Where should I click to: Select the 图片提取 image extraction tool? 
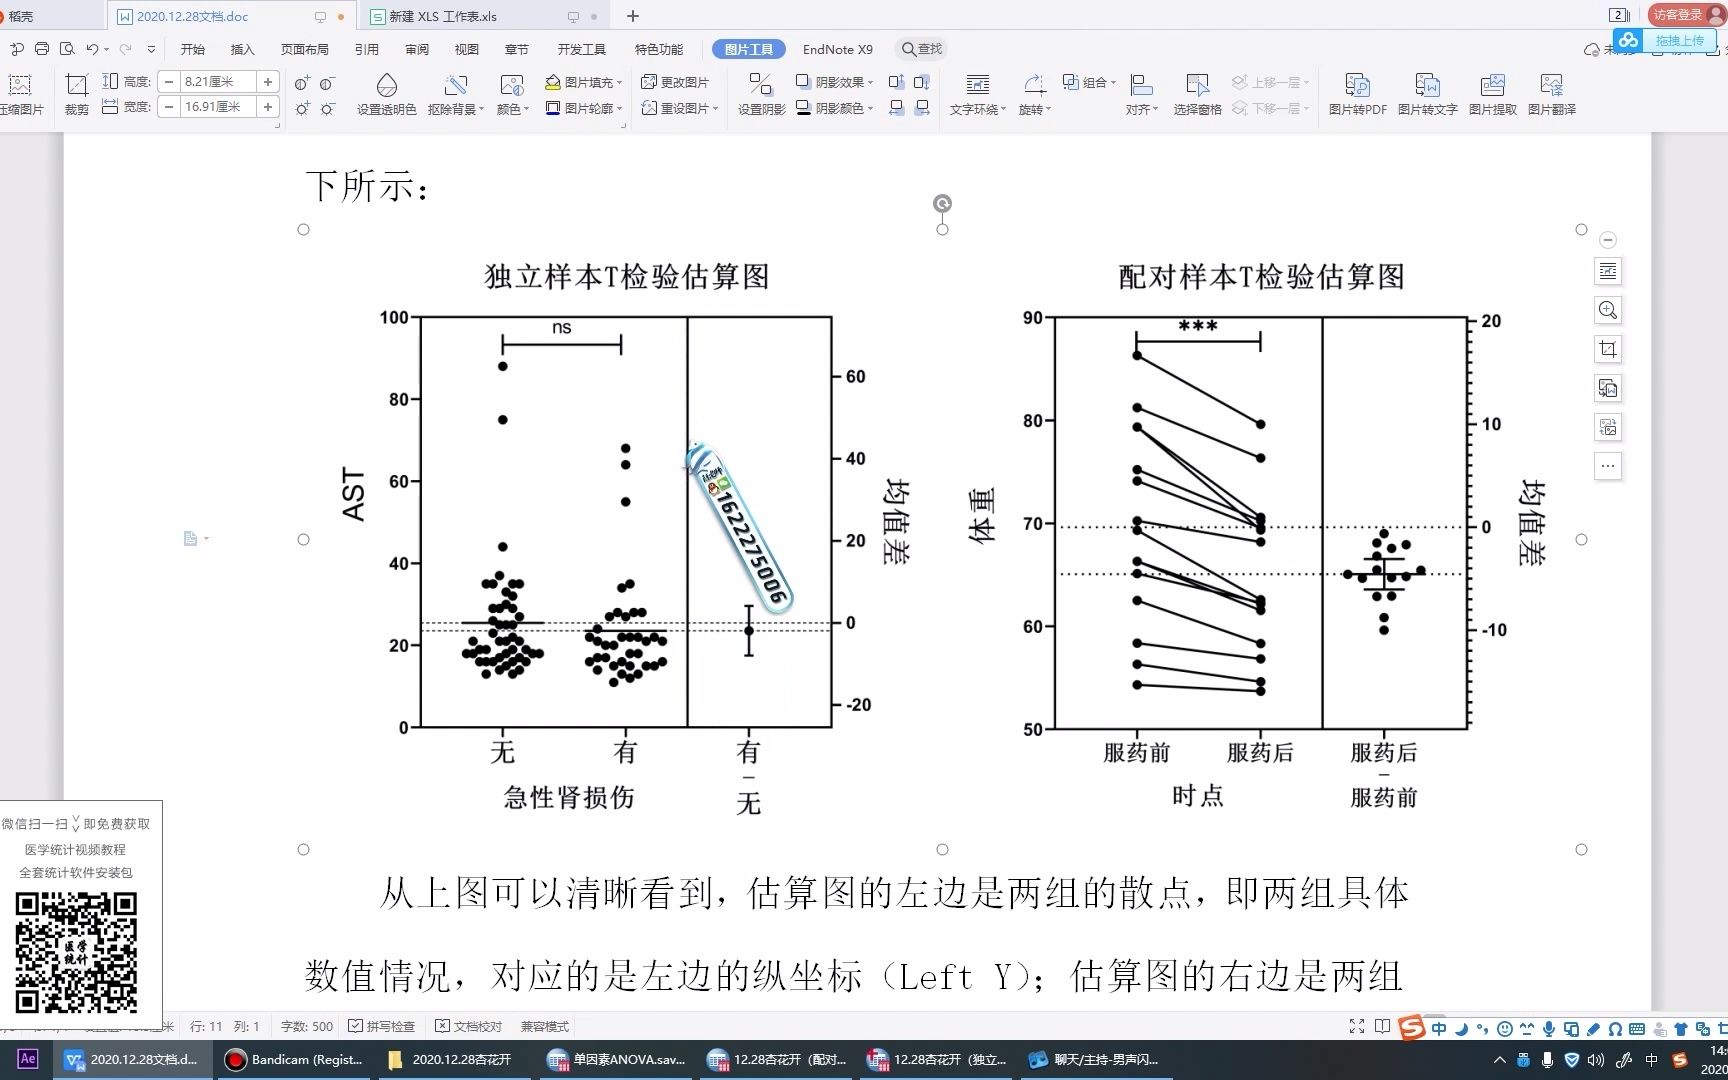click(1492, 94)
